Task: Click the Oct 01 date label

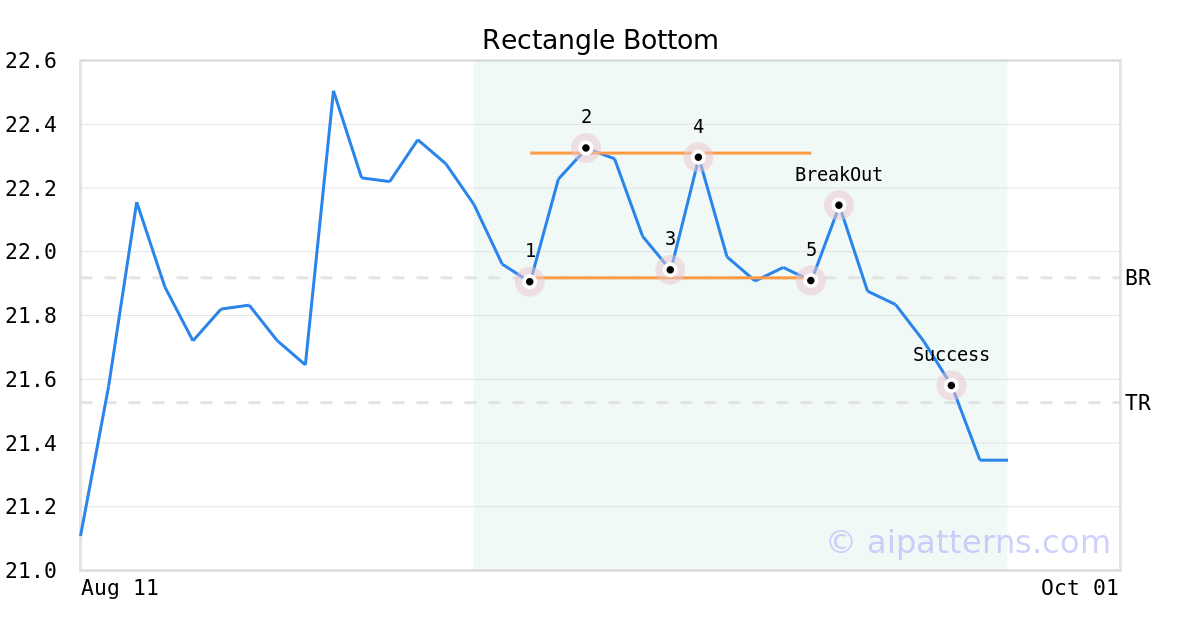Action: pos(1079,588)
